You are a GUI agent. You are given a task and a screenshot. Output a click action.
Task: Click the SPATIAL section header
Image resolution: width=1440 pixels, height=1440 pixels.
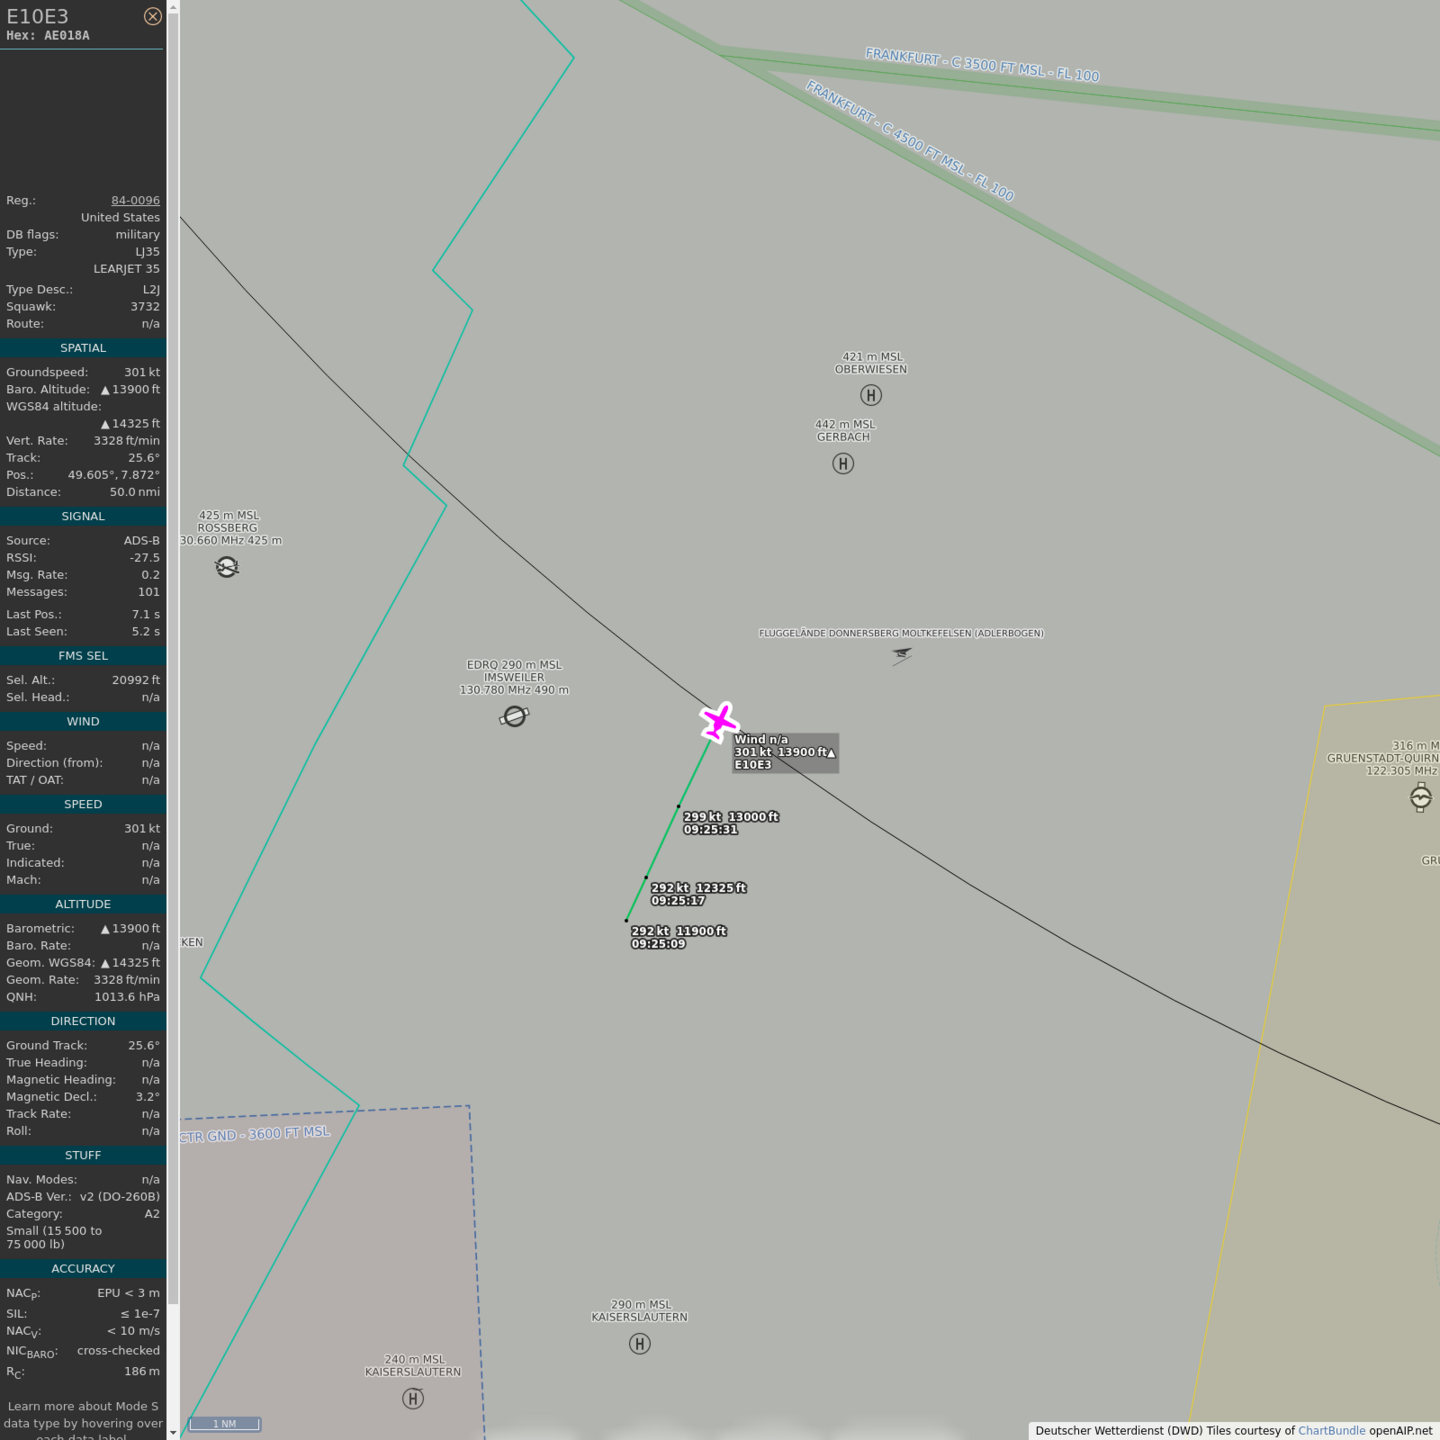click(x=83, y=348)
